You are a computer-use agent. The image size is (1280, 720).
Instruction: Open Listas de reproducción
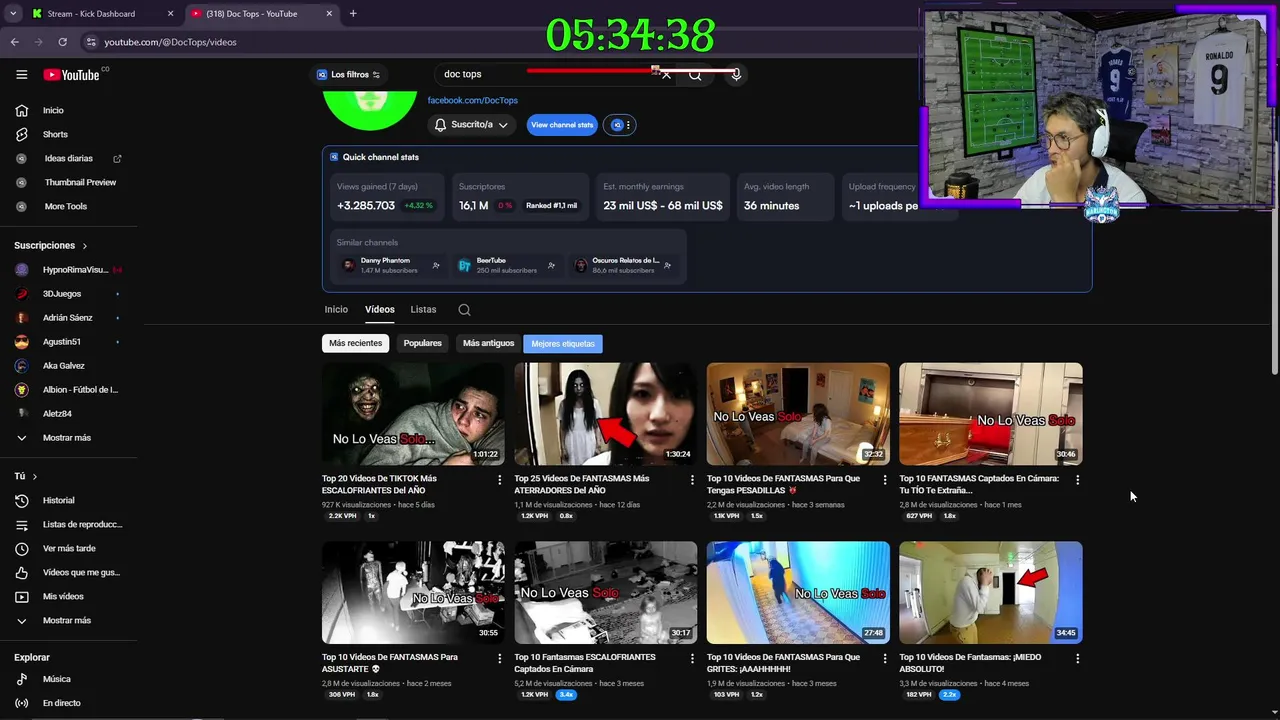point(82,524)
